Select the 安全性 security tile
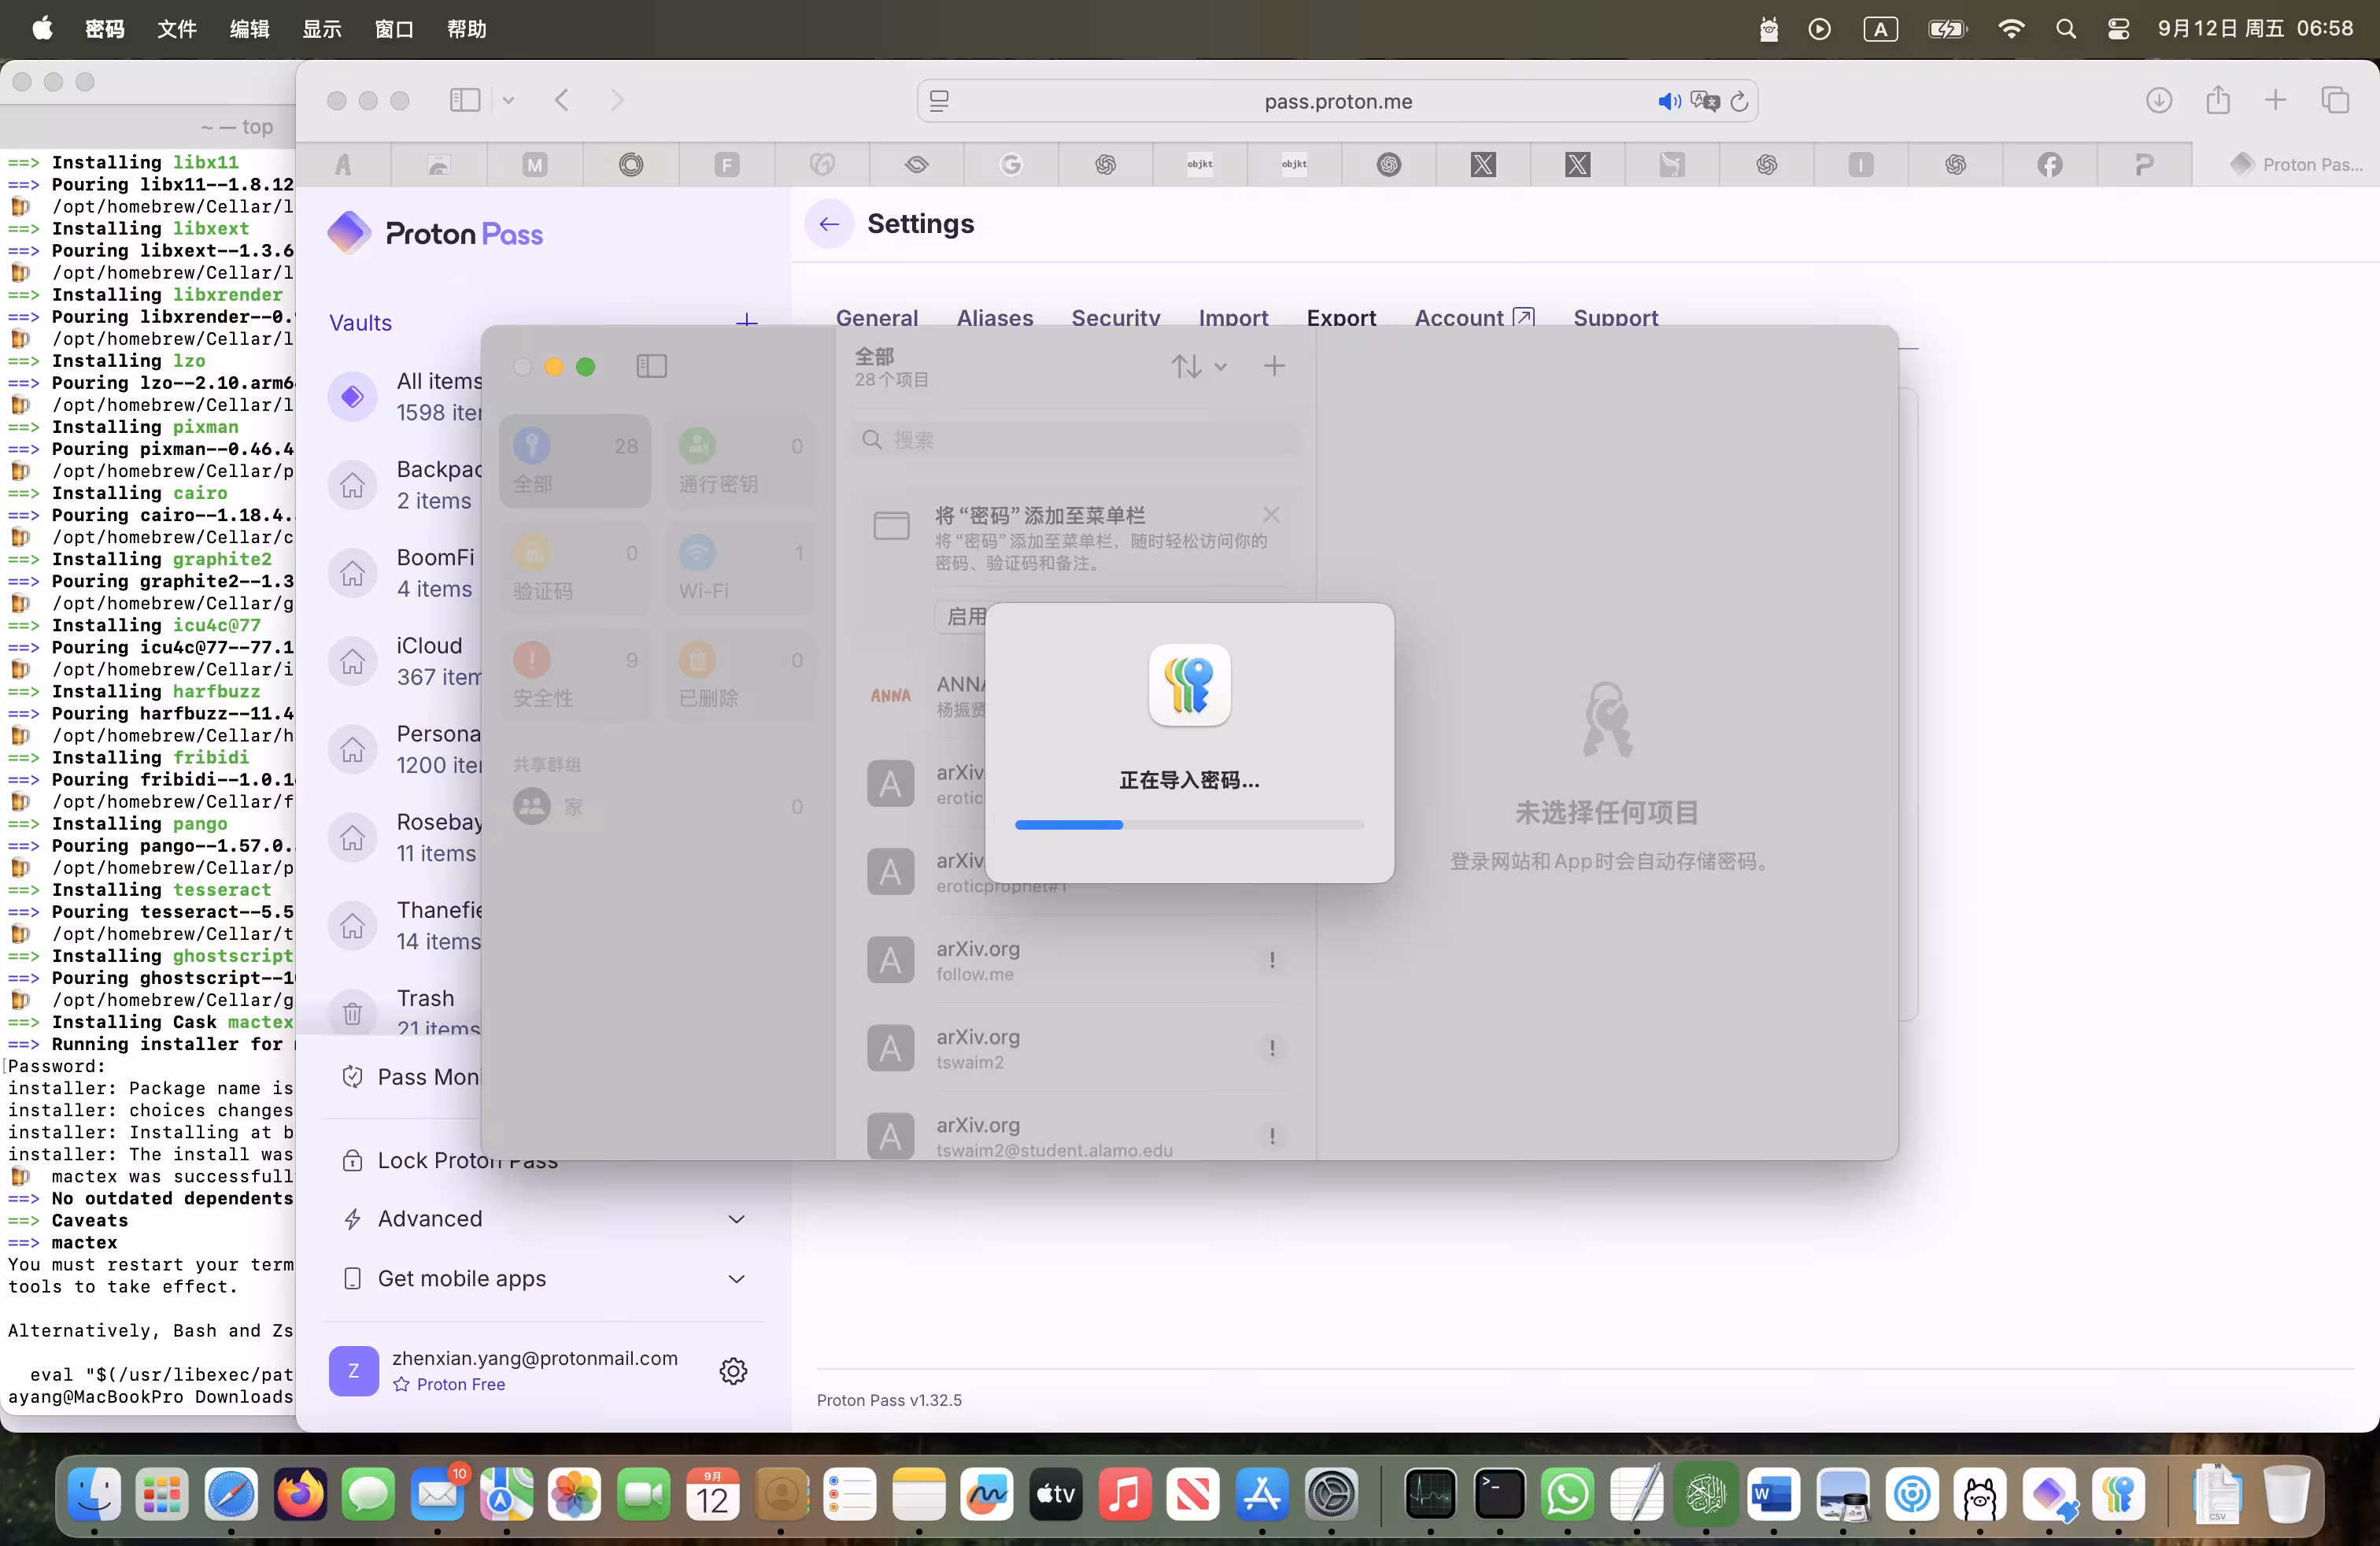The image size is (2380, 1546). point(575,675)
